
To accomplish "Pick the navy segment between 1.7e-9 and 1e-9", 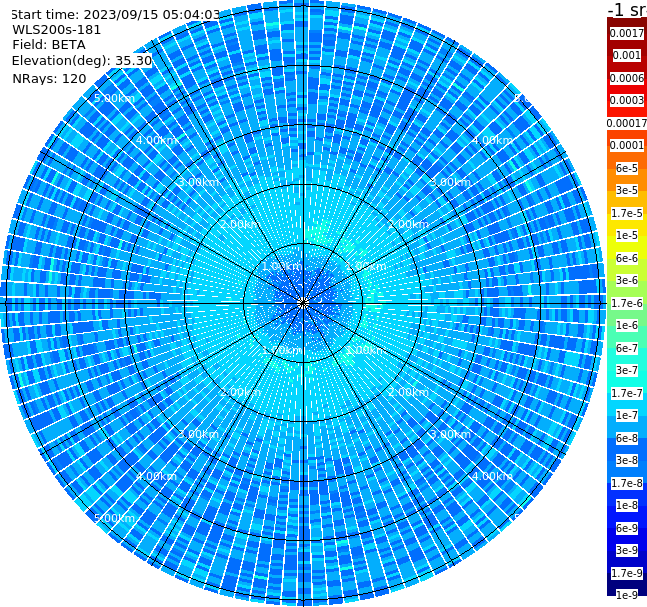I will coord(627,584).
